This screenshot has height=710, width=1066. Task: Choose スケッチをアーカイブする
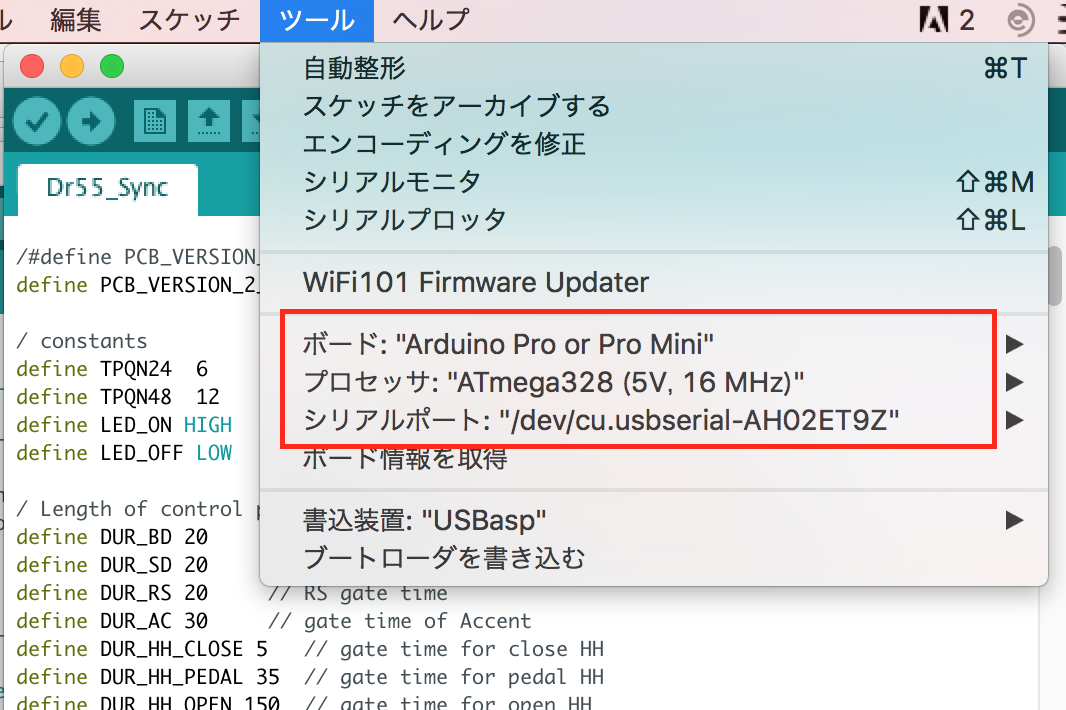pyautogui.click(x=653, y=106)
